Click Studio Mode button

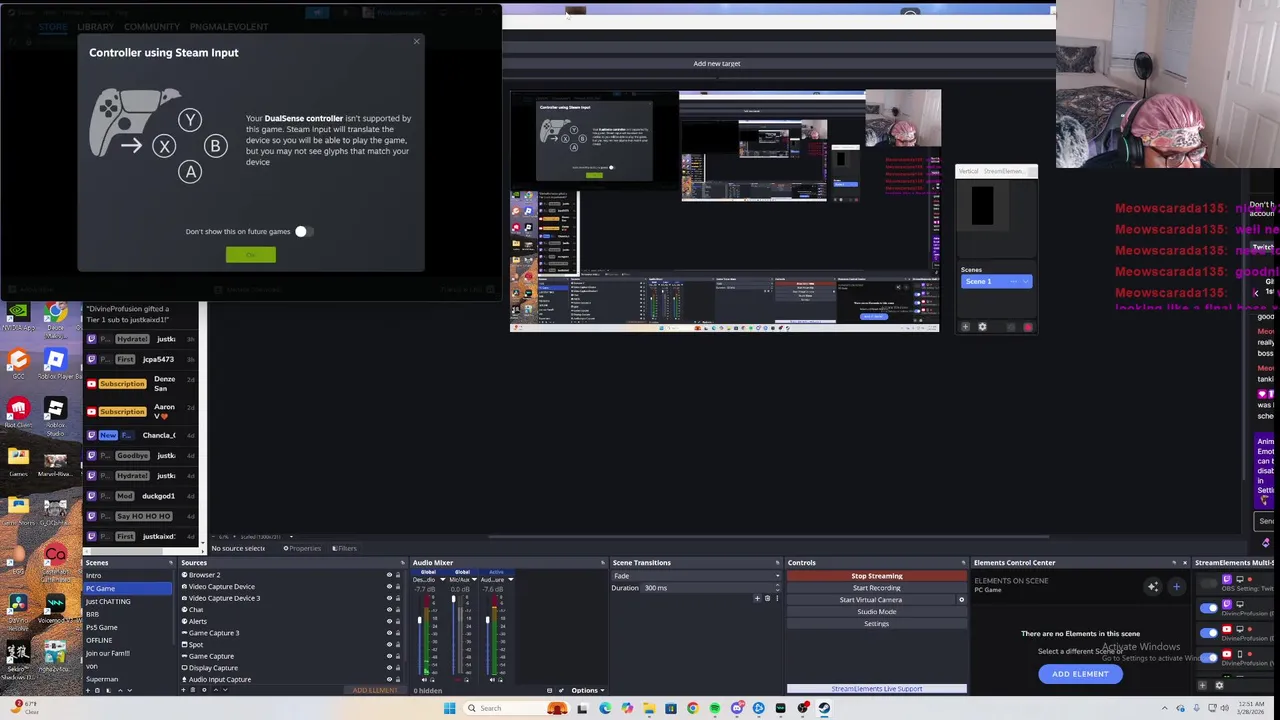876,612
